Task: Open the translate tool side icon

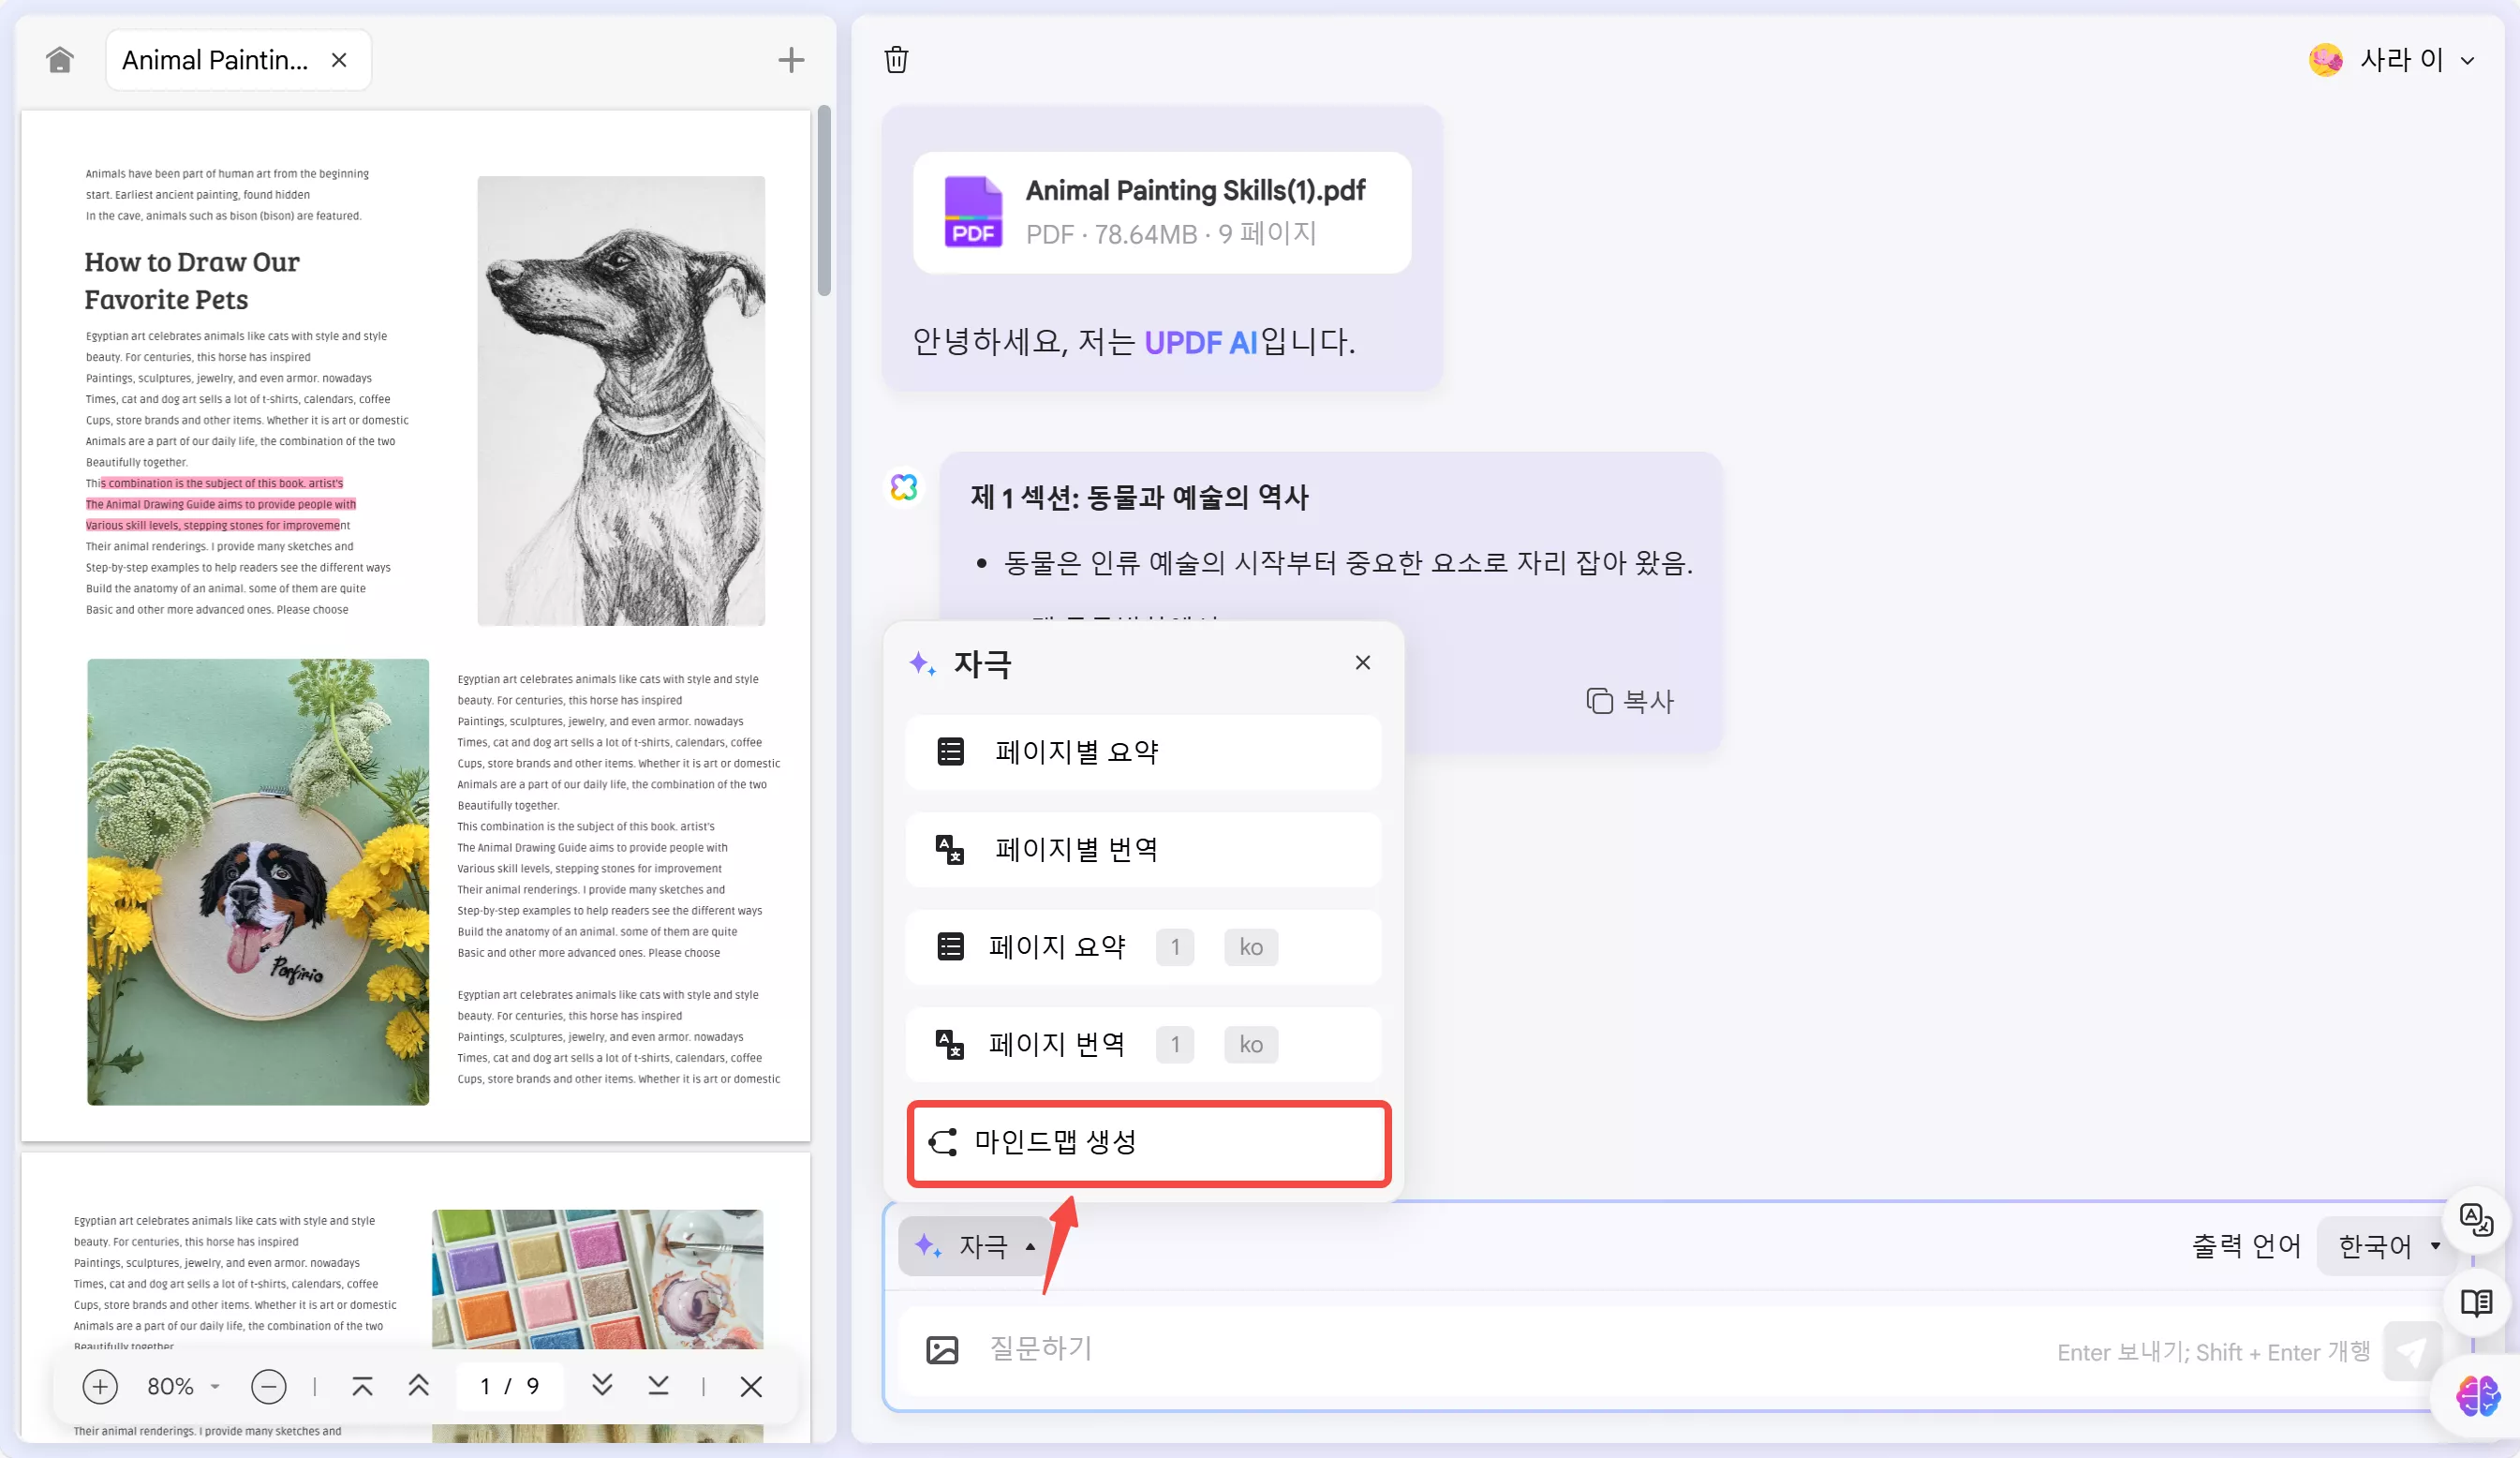Action: pos(2476,1220)
